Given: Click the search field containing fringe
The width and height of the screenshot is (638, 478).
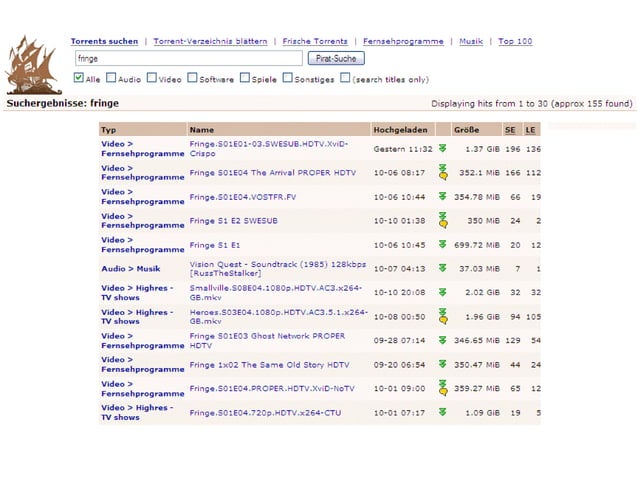Looking at the screenshot, I should [189, 58].
